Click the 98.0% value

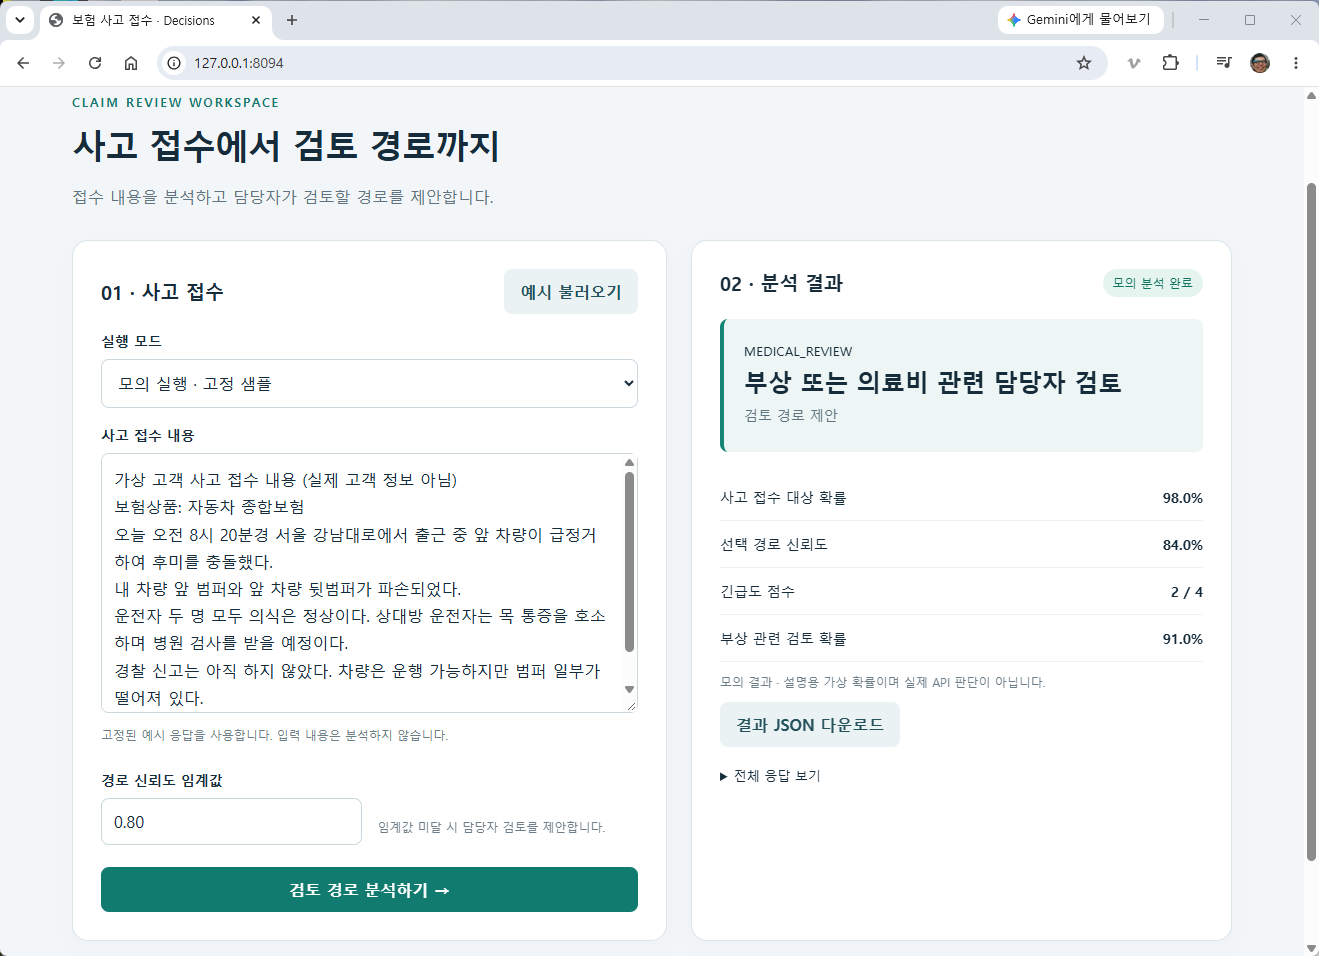[x=1182, y=498]
